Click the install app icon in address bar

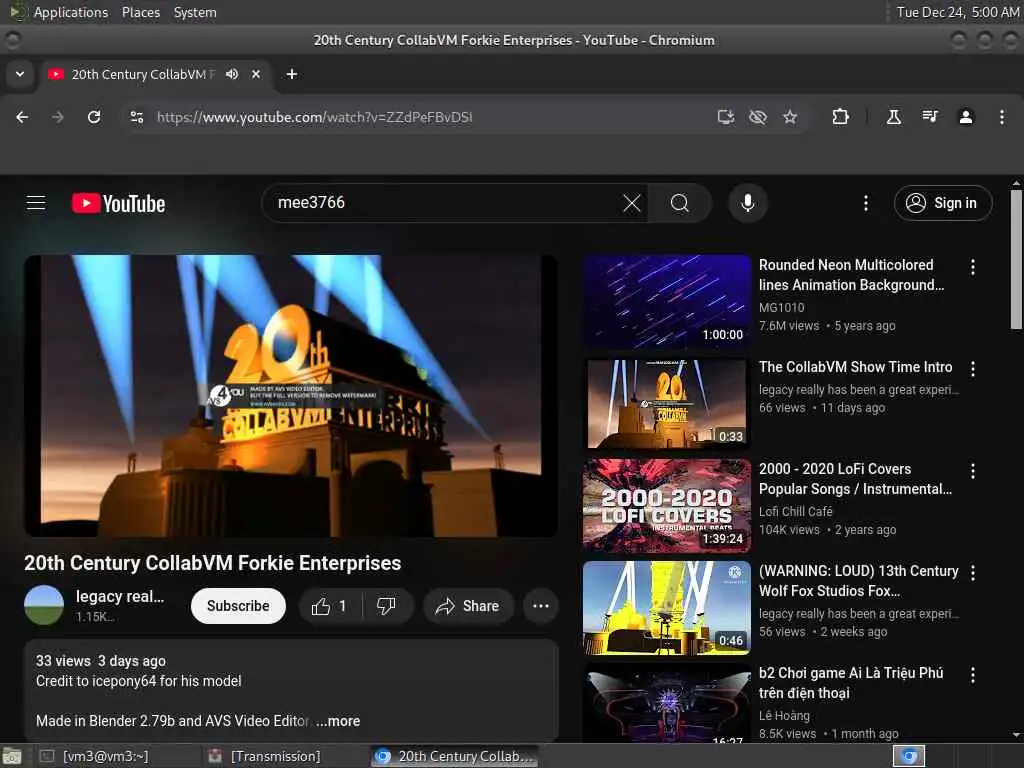click(726, 117)
